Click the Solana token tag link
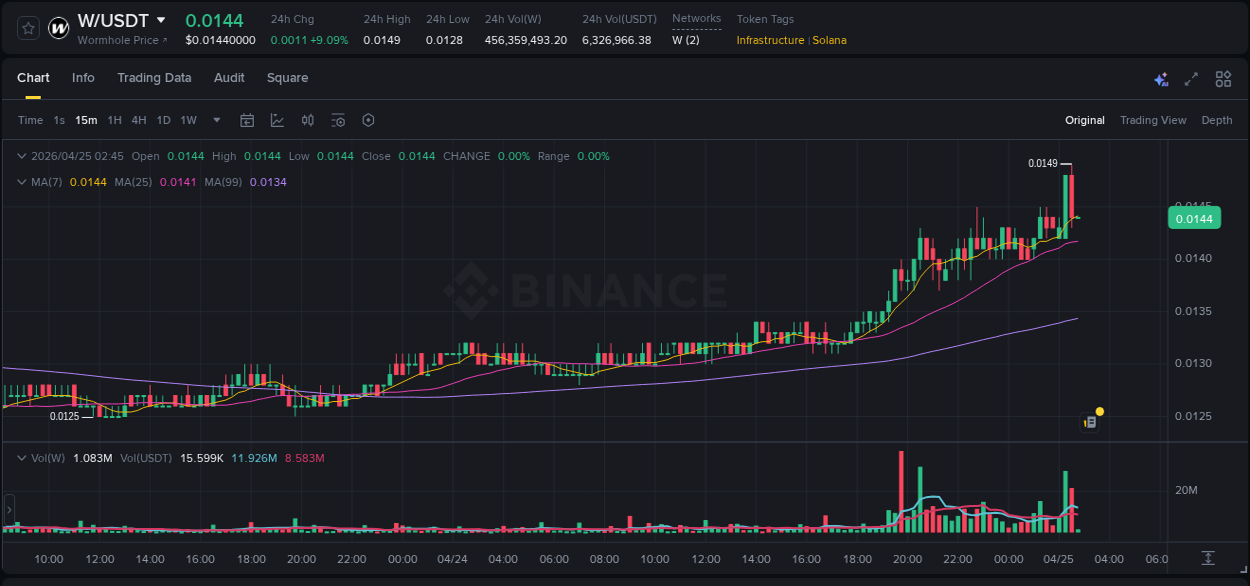This screenshot has height=586, width=1250. coord(830,40)
